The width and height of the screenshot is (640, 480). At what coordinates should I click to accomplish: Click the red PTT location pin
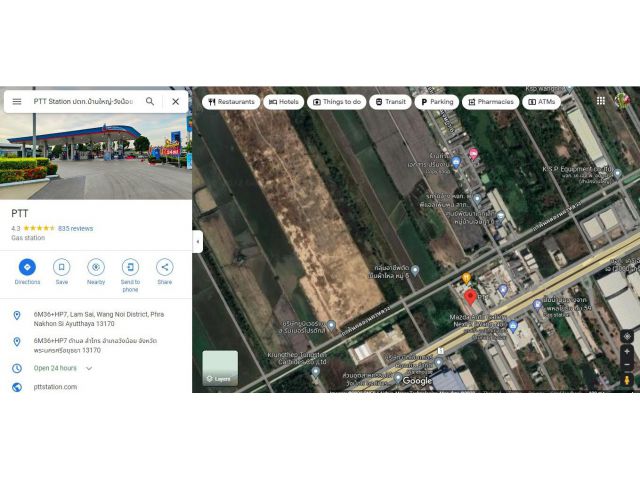[x=471, y=297]
